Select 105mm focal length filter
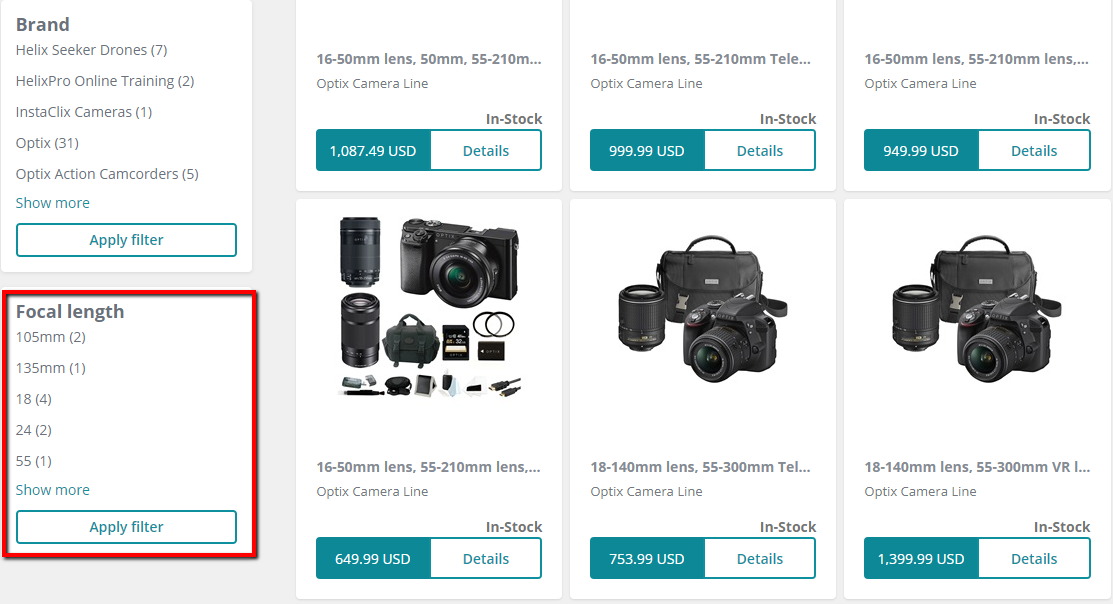 point(50,337)
